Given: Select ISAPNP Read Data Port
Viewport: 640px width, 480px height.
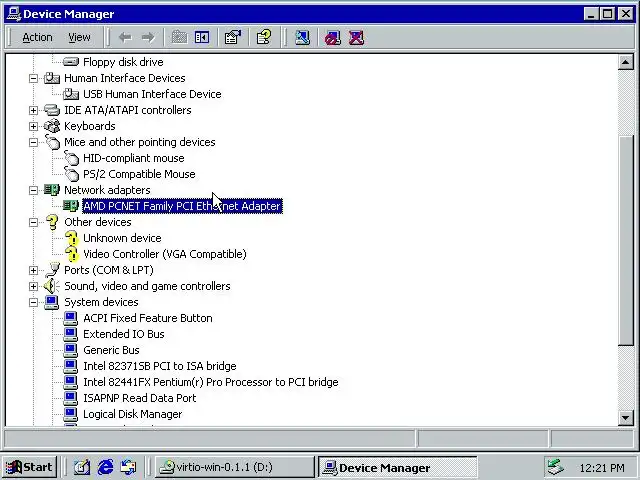Looking at the screenshot, I should (140, 398).
